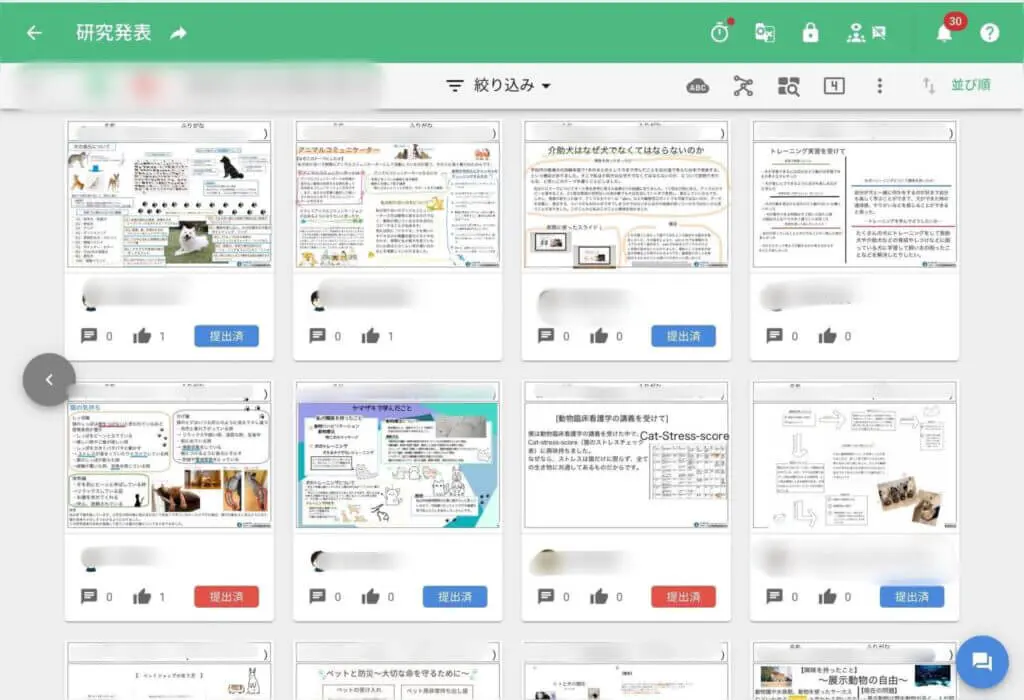Open the stopwatch timer icon
This screenshot has height=700, width=1024.
720,32
